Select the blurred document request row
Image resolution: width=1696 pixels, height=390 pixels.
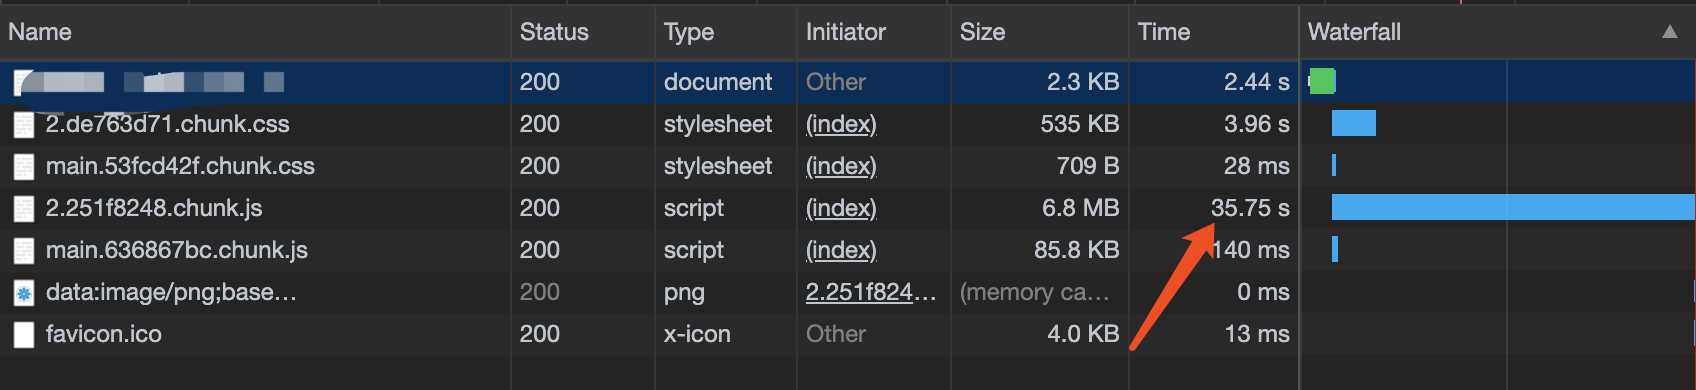(848, 82)
